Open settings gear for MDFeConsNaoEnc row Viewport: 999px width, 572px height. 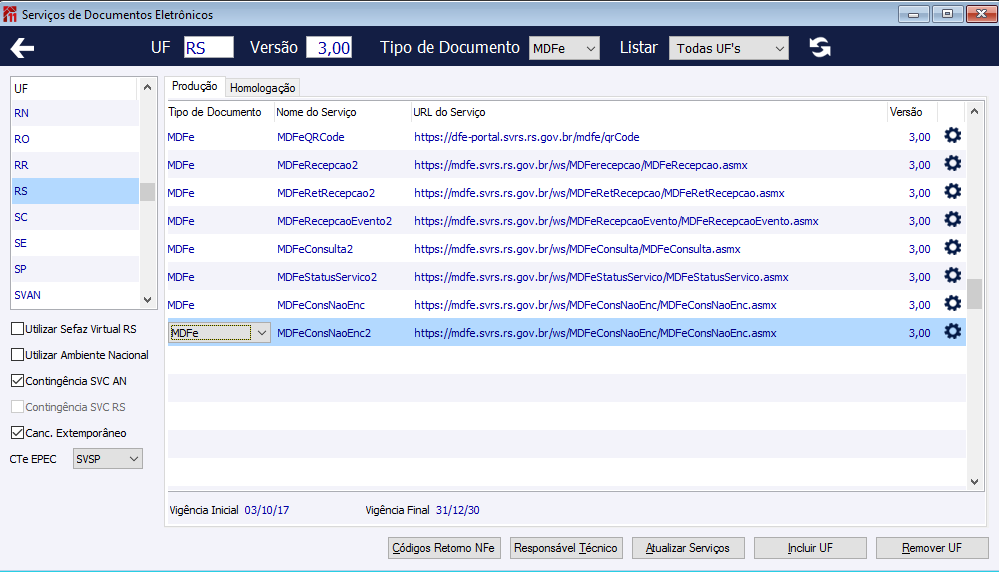pyautogui.click(x=952, y=304)
